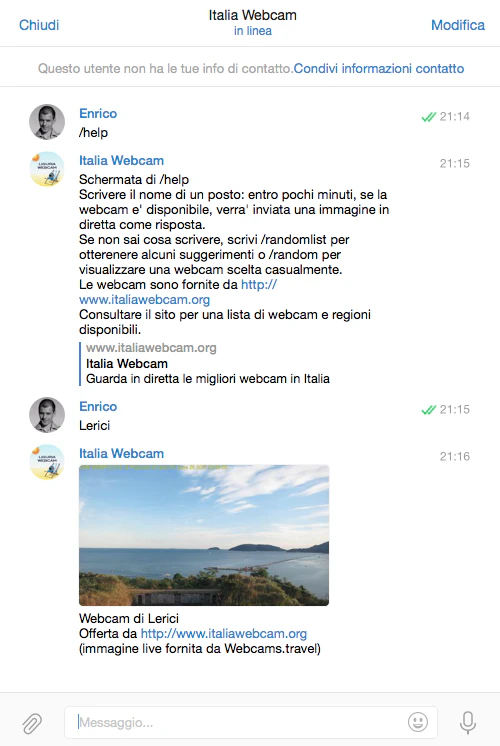Open the Lerici webcam image thumbnail

(204, 535)
